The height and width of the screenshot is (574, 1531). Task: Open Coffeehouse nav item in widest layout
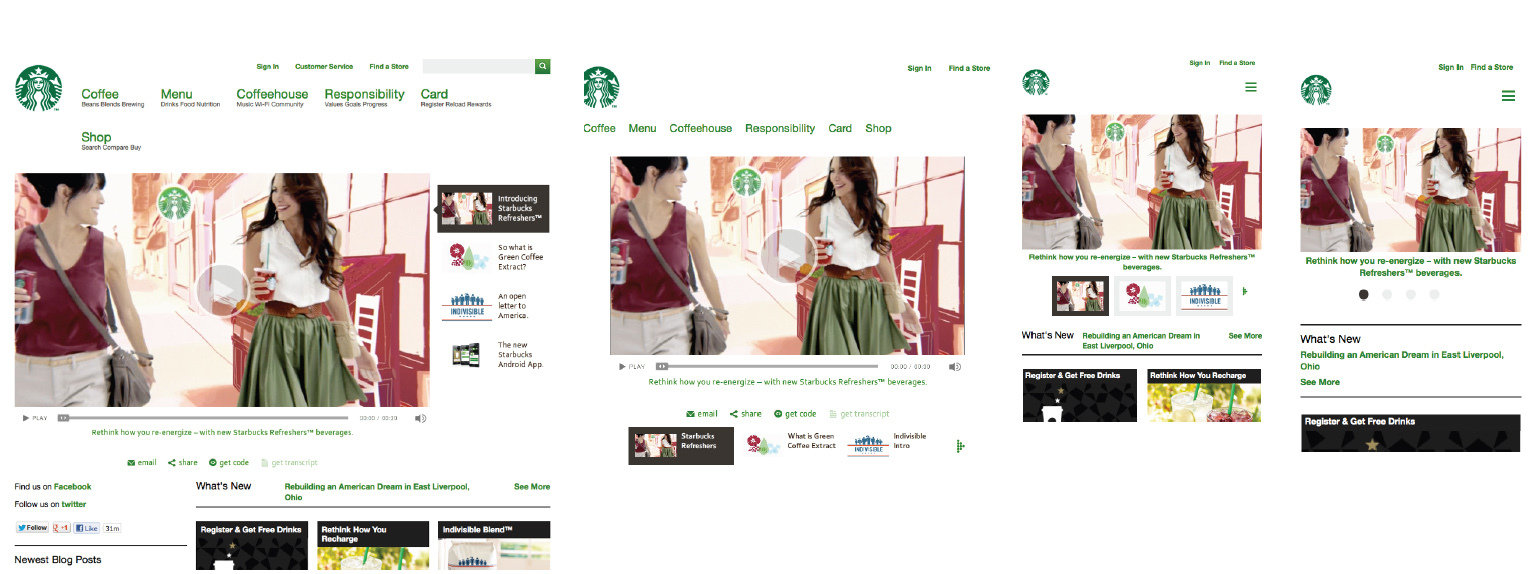tap(272, 94)
